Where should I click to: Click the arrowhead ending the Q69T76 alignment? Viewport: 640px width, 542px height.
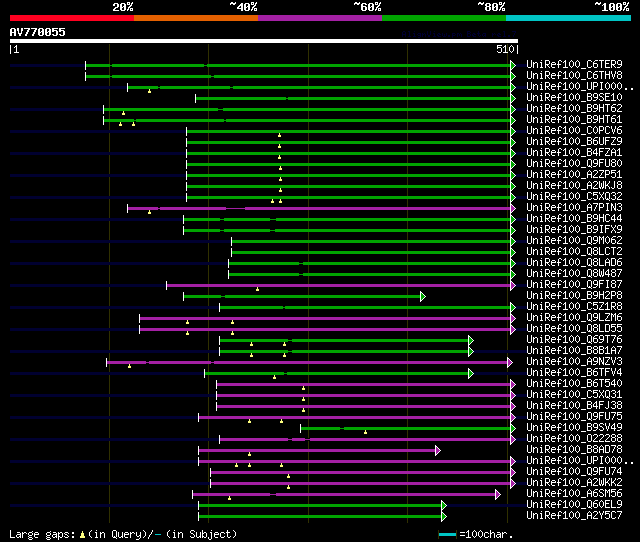pos(471,340)
